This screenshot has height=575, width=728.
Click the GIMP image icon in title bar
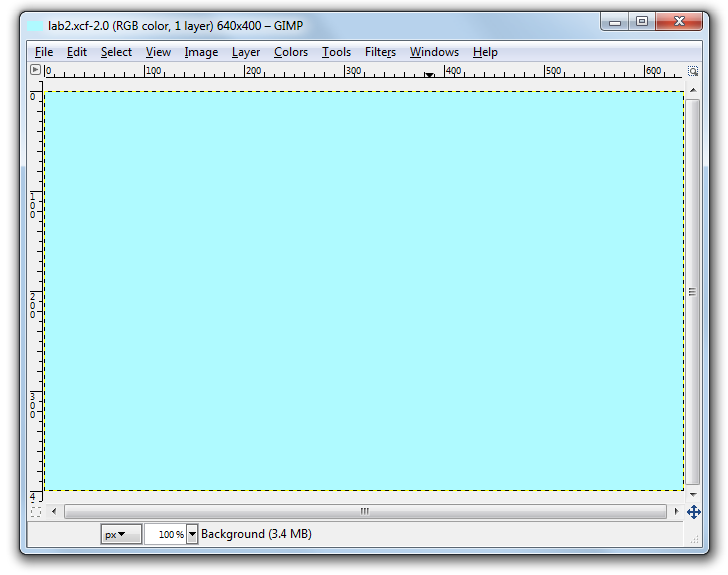point(35,26)
